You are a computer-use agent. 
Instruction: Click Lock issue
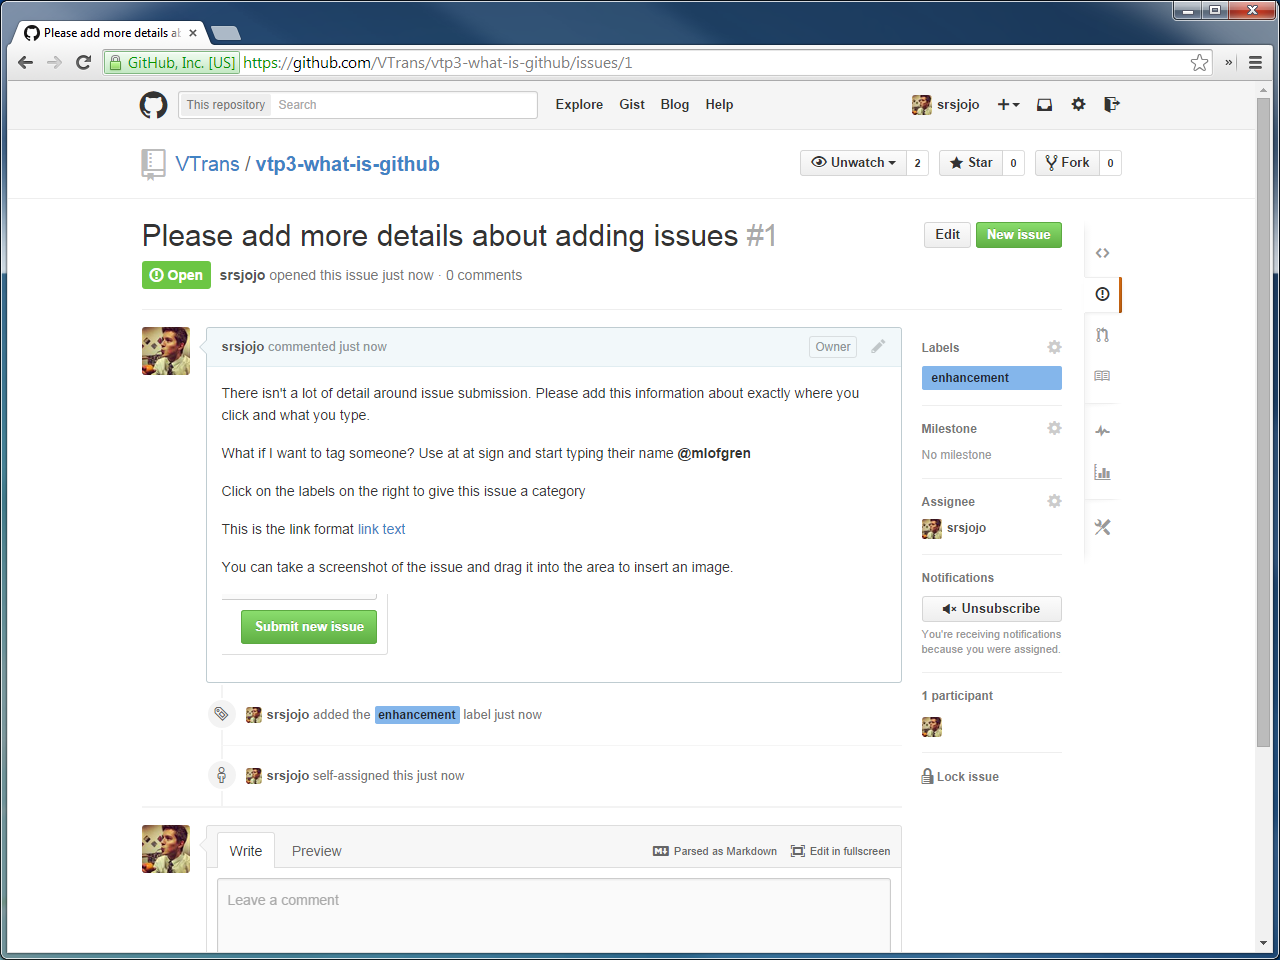[960, 776]
